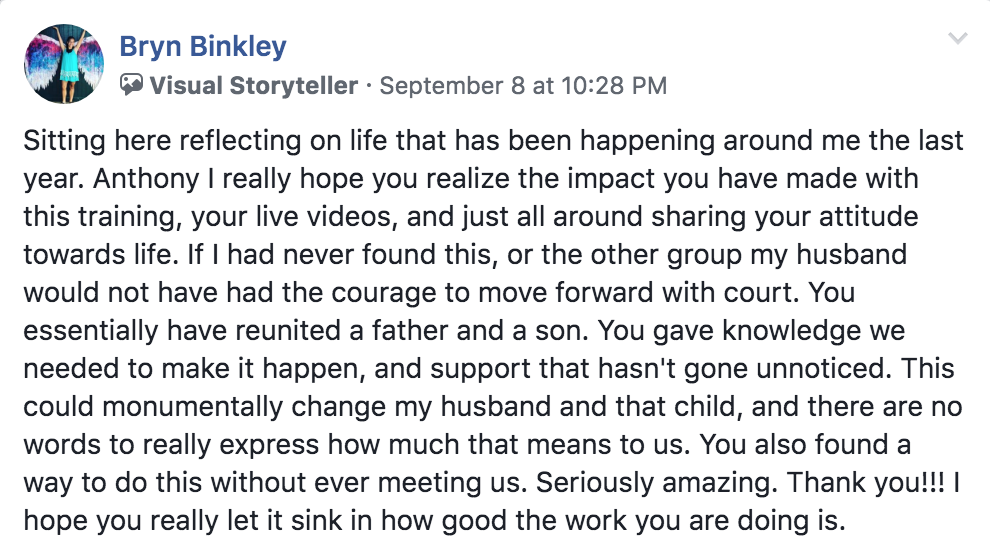Click the Visual Storyteller badge icon
Screen dimensions: 990x558
click(x=131, y=85)
